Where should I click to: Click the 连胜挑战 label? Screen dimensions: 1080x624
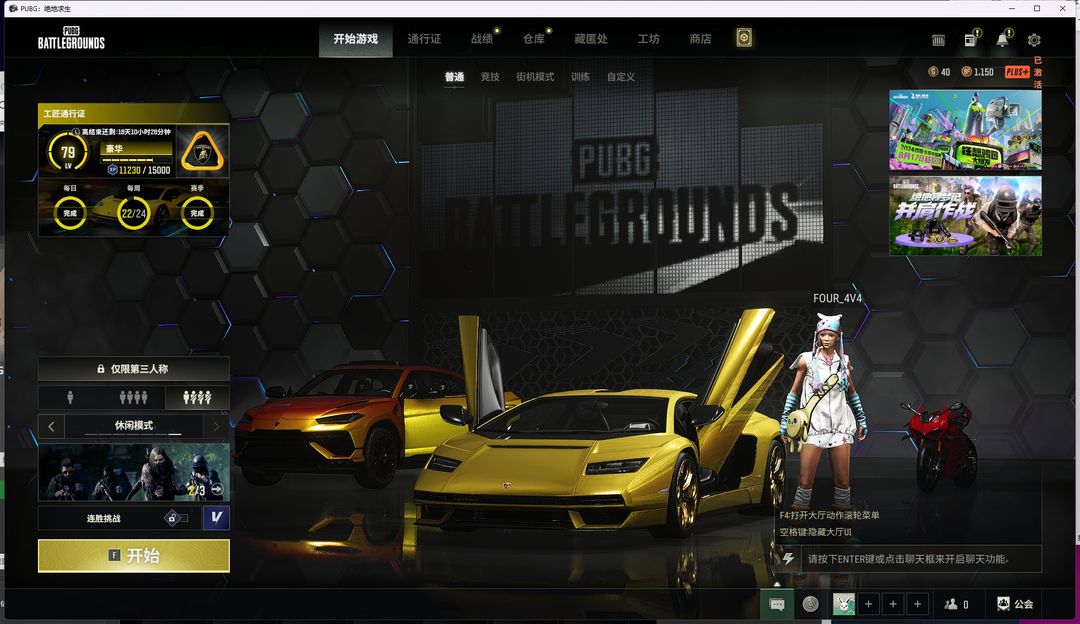pos(103,518)
